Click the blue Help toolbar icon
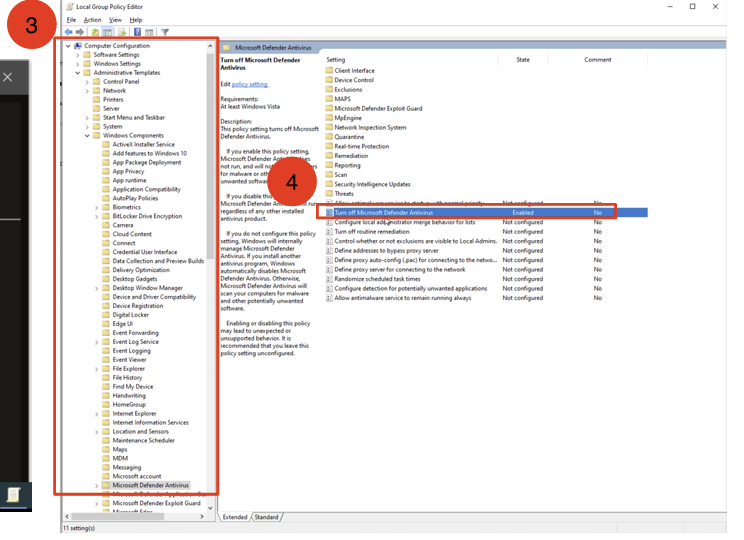Image resolution: width=744 pixels, height=540 pixels. click(137, 32)
